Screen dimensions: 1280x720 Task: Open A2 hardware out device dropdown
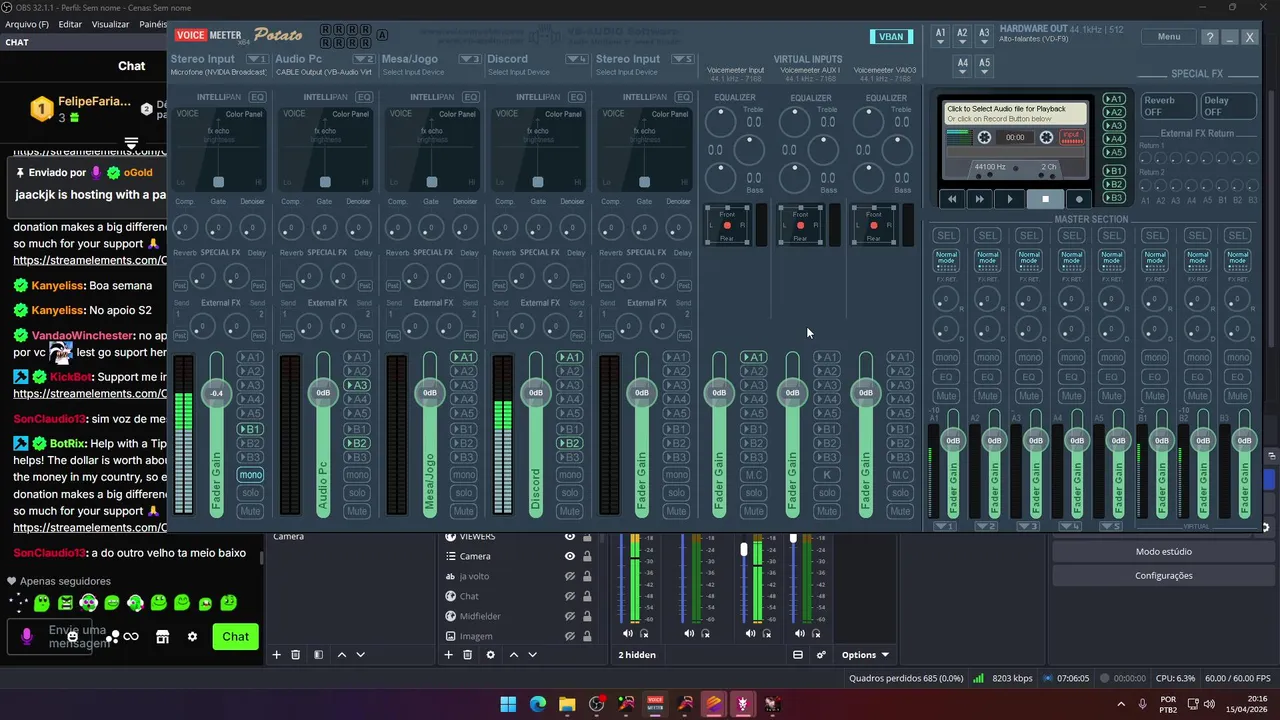click(962, 37)
